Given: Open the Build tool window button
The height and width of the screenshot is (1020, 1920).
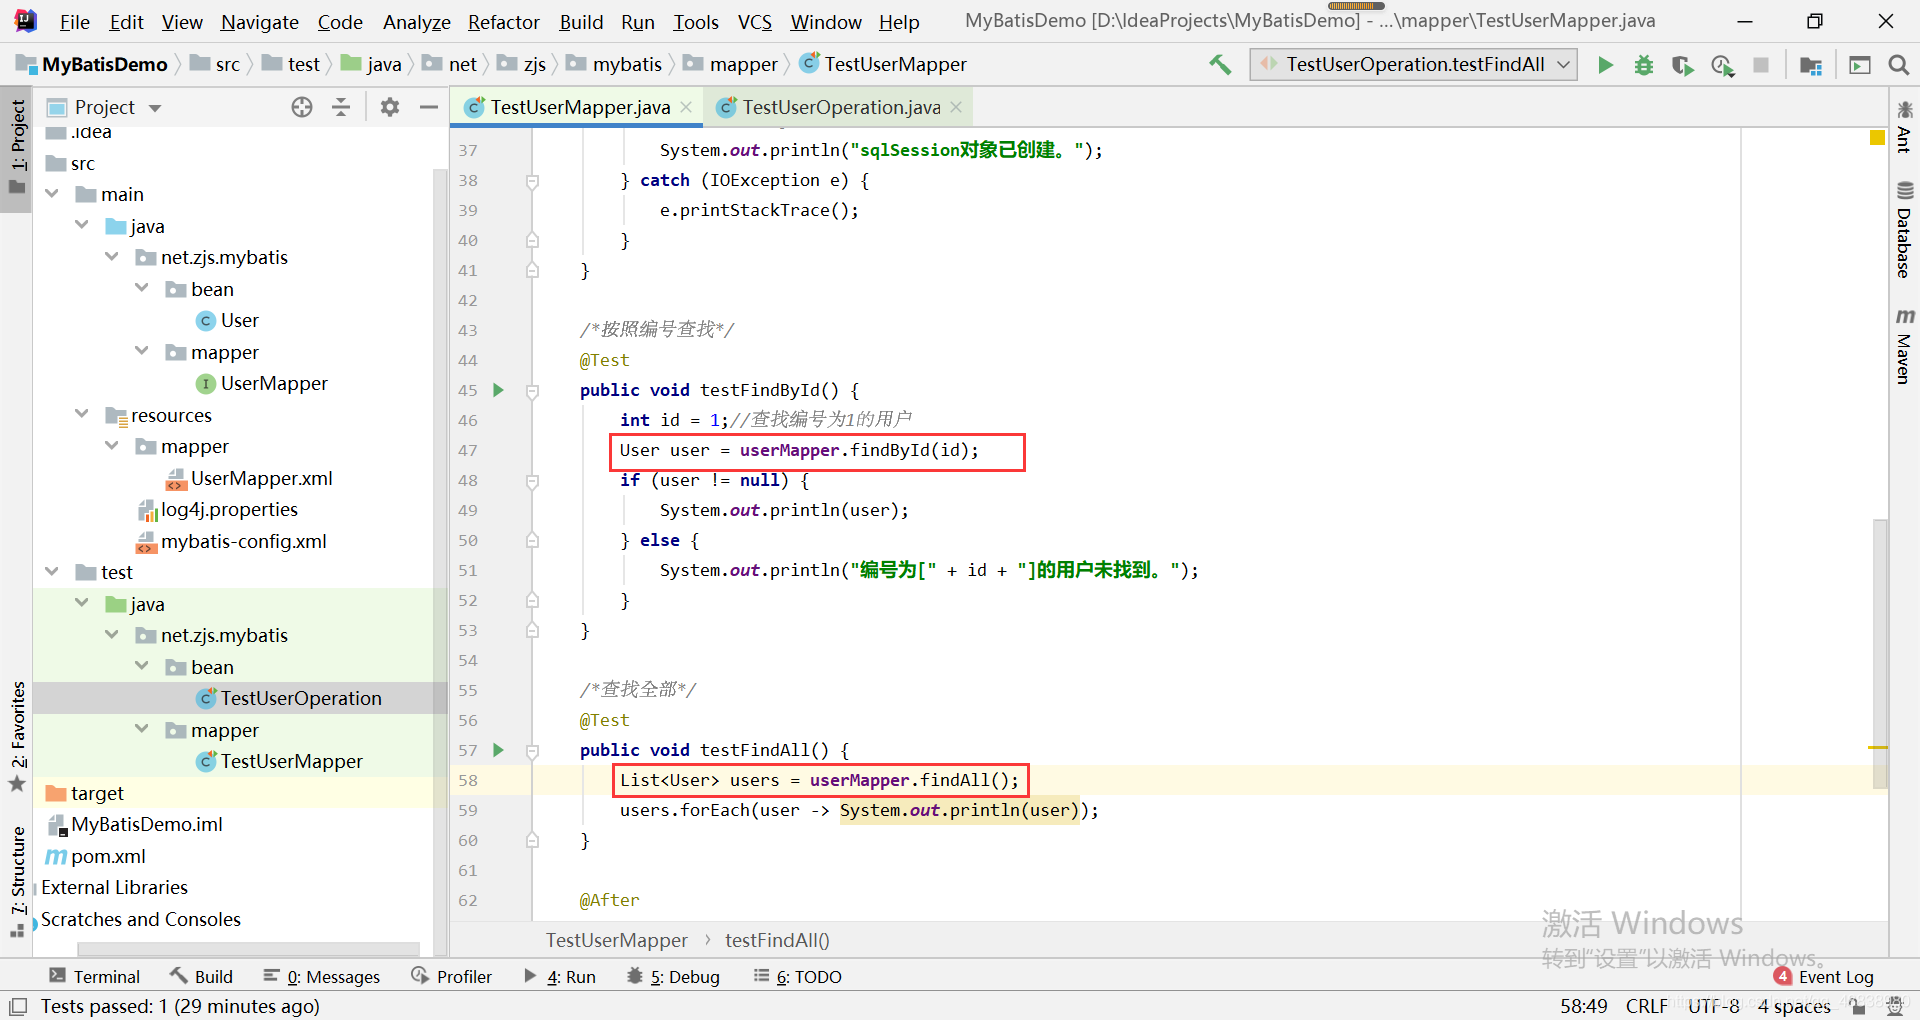Looking at the screenshot, I should [201, 976].
